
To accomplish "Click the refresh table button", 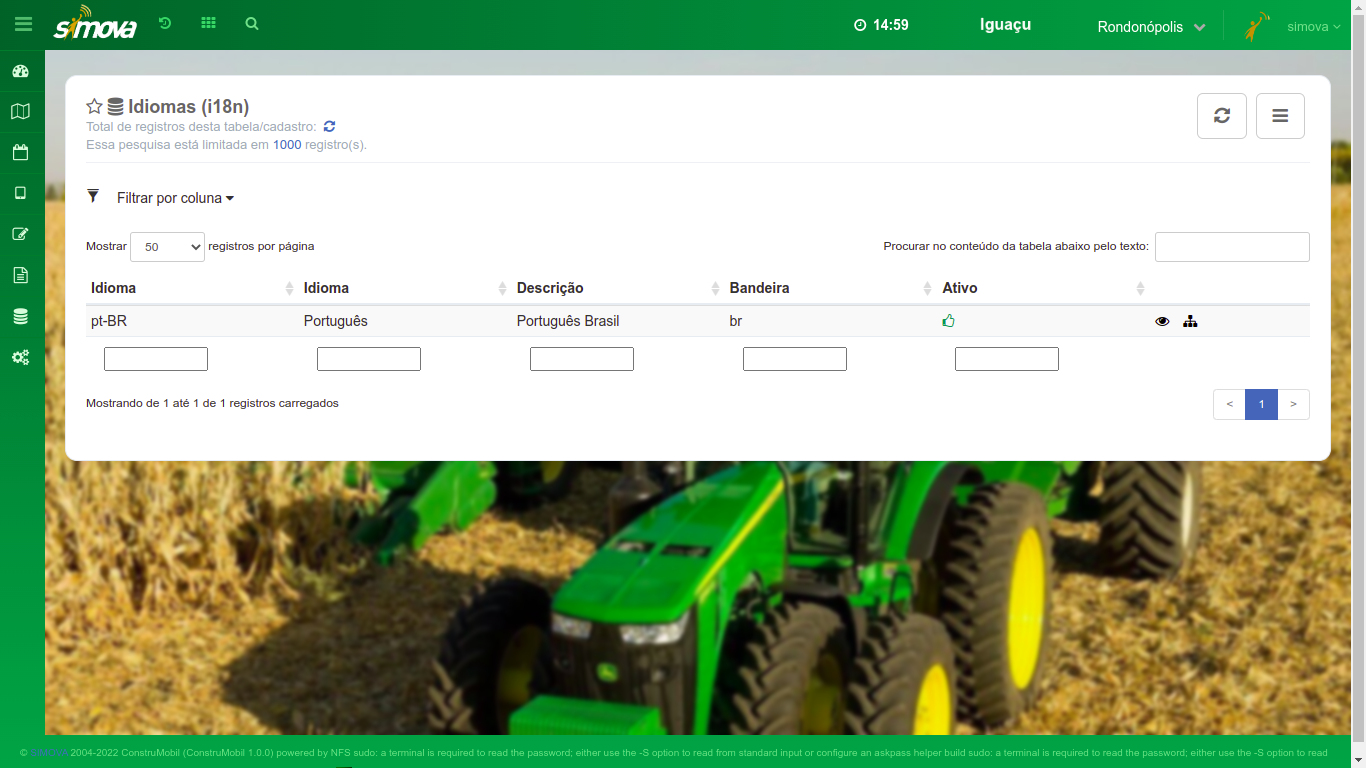I will (x=1222, y=116).
